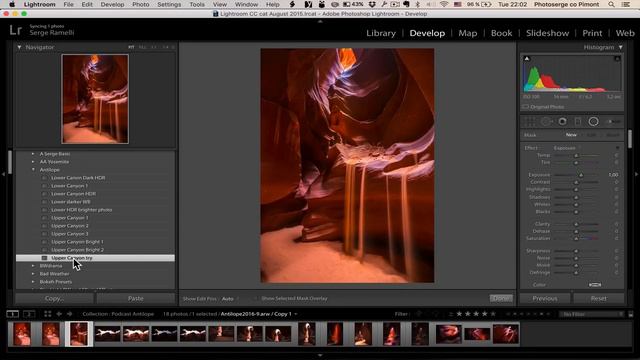This screenshot has width=640, height=360.
Task: Click the Clarity slider handle
Action: tap(576, 224)
